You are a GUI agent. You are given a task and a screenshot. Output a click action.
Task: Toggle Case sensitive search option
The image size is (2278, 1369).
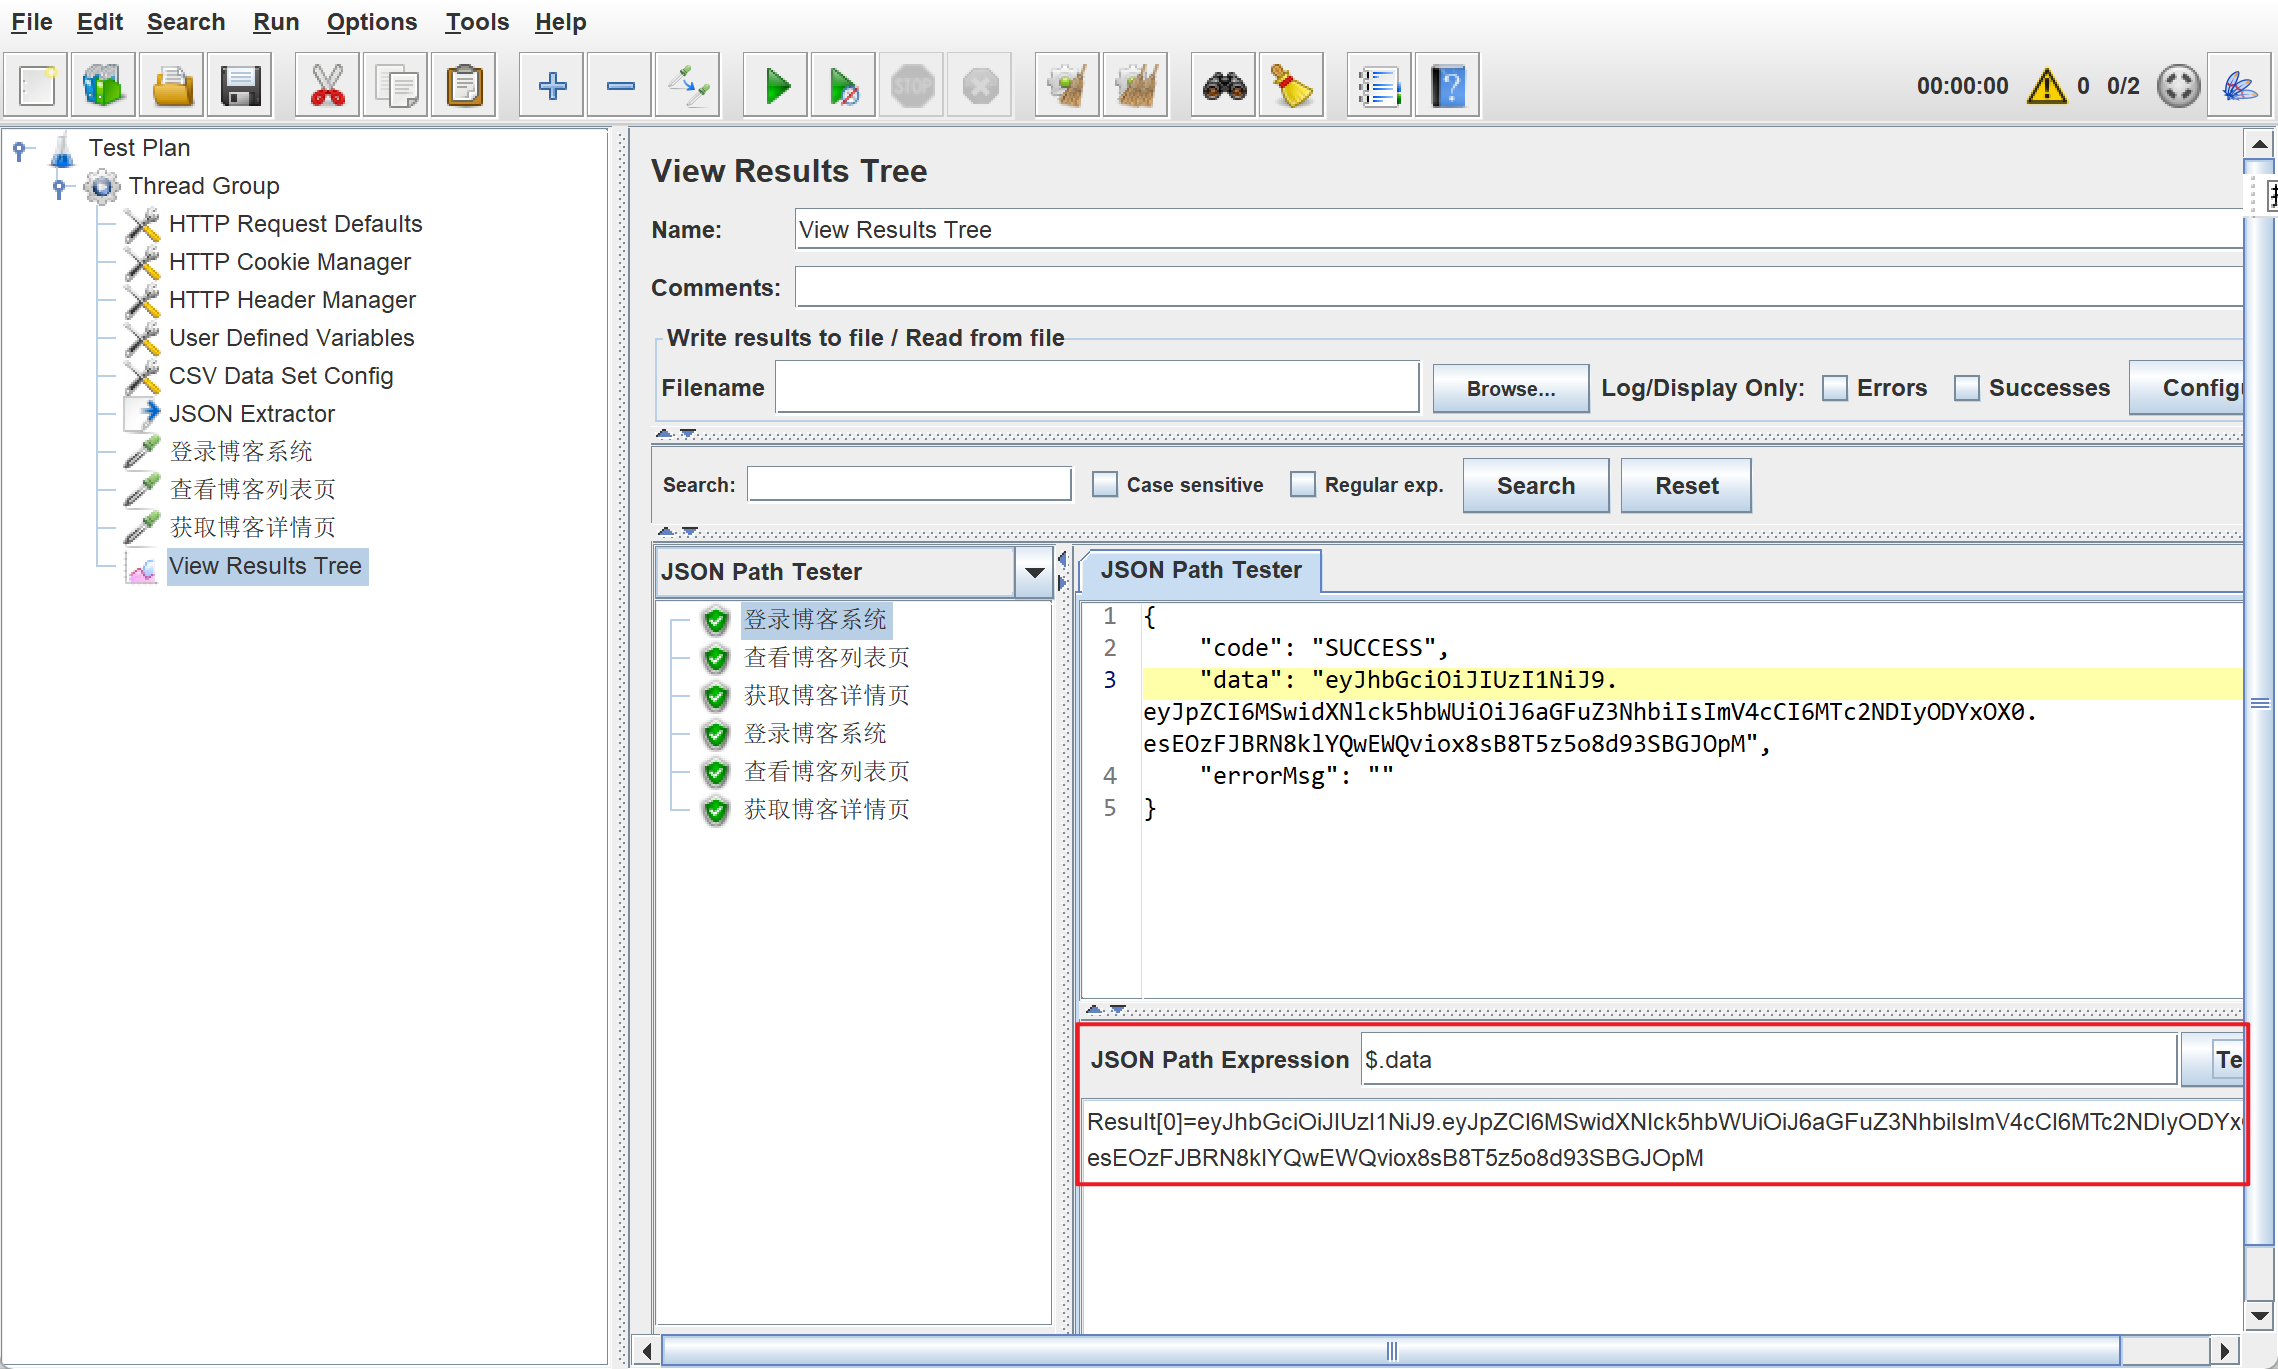(x=1105, y=485)
